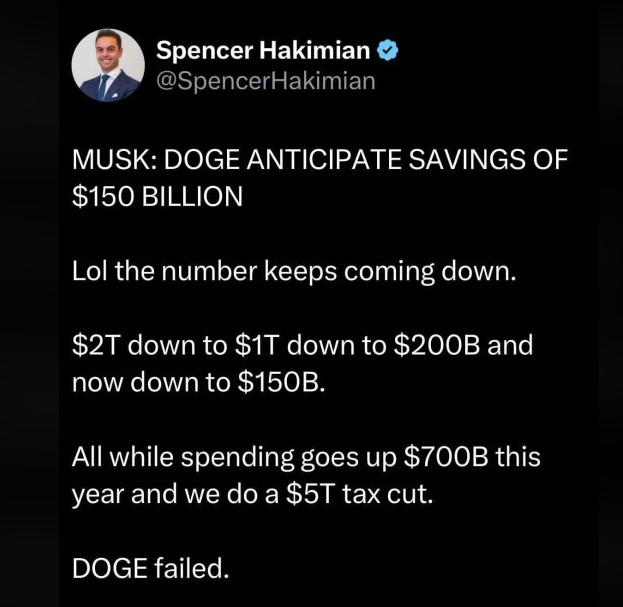Select the $1T amount
623x607 pixels.
pos(257,345)
